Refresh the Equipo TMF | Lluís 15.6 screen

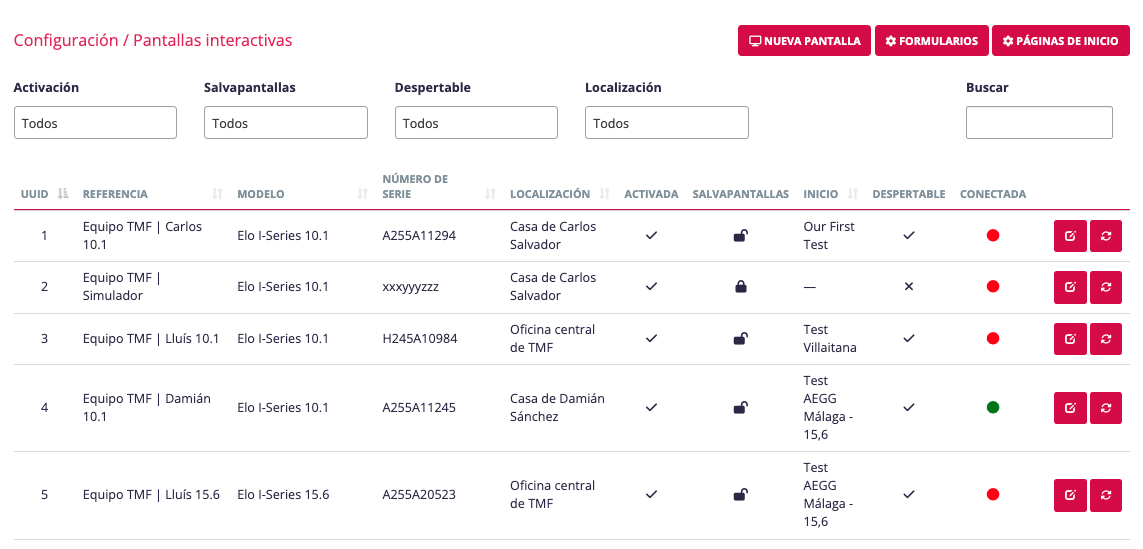[x=1106, y=495]
